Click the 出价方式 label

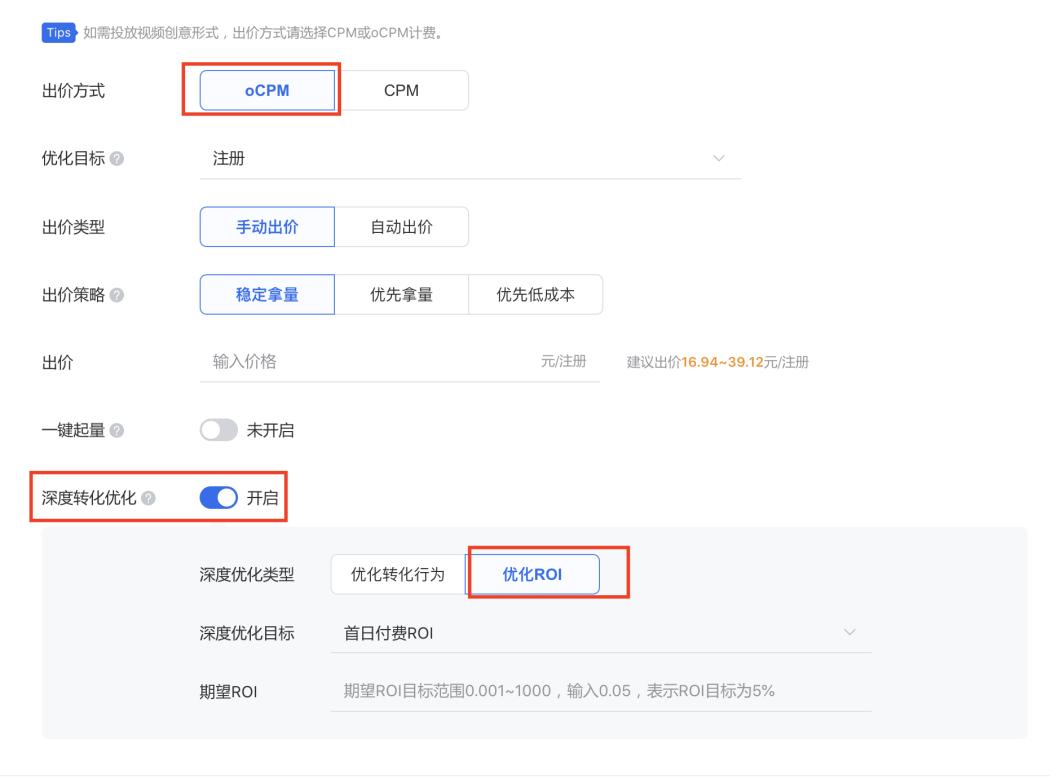pos(73,91)
